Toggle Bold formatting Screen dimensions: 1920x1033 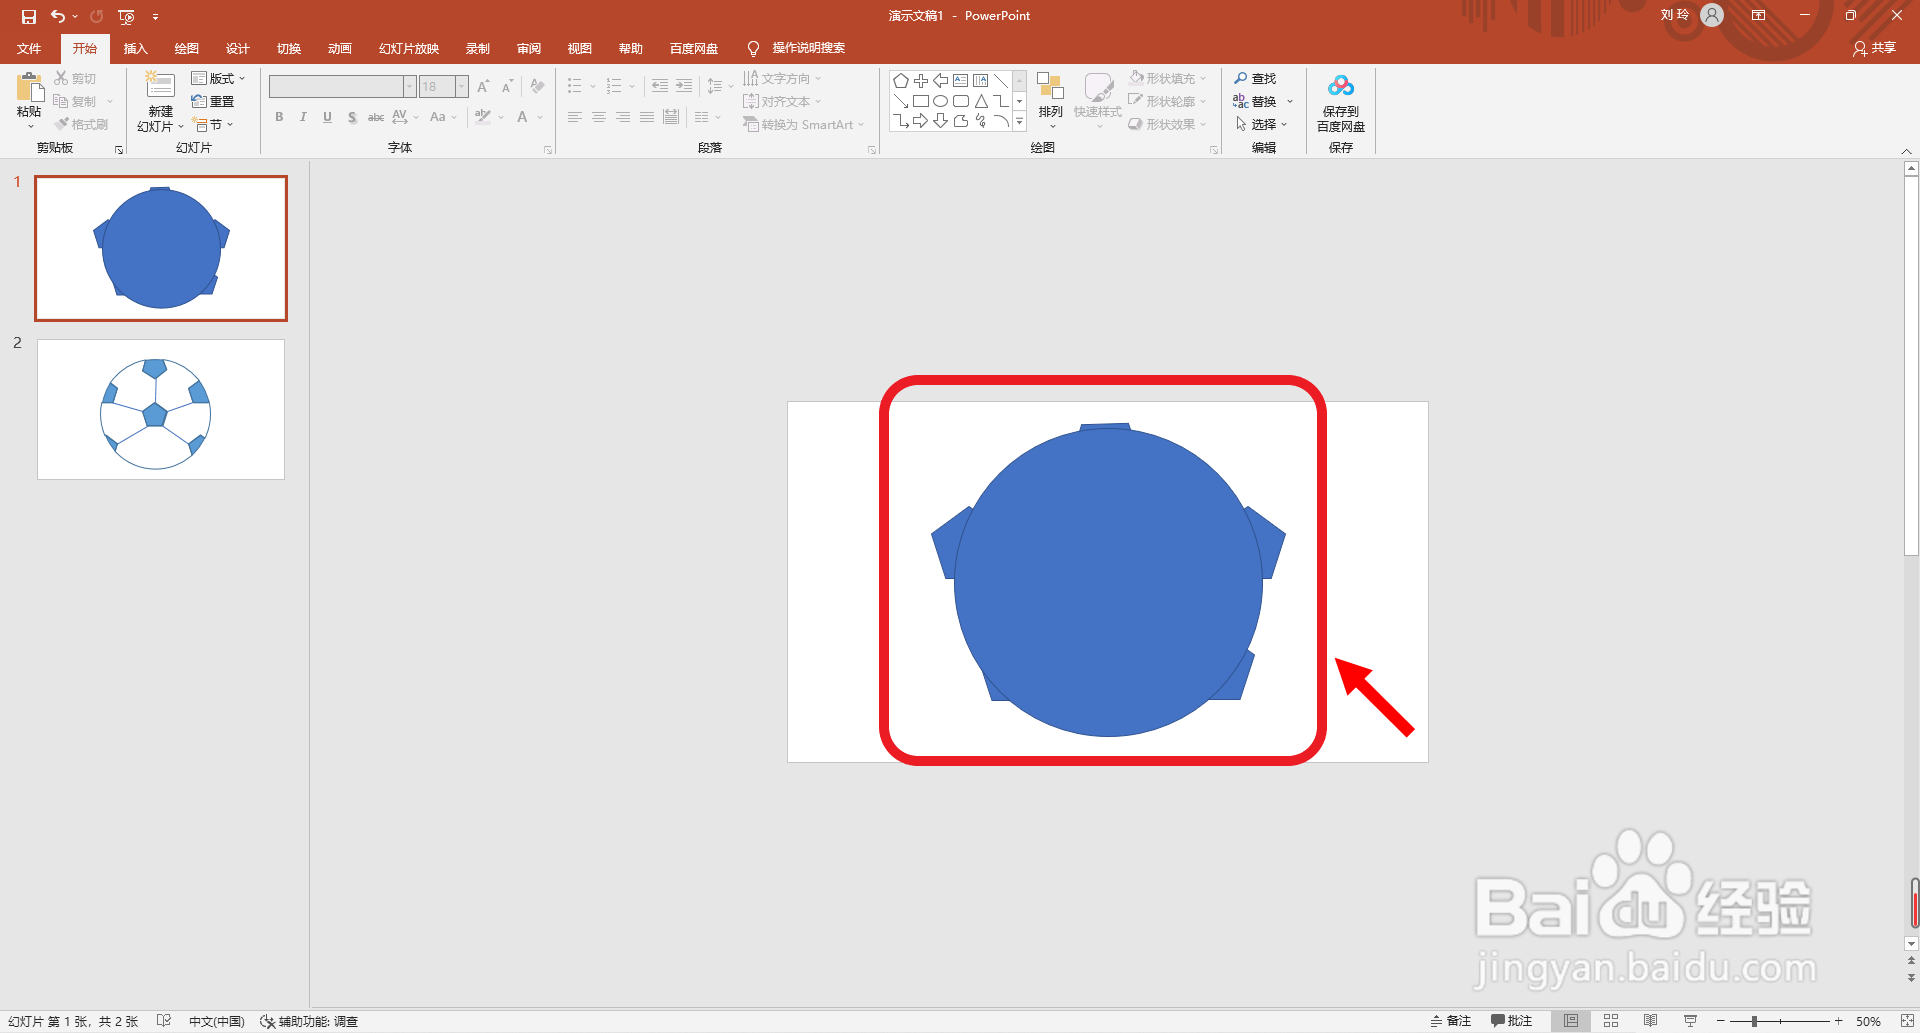coord(279,117)
